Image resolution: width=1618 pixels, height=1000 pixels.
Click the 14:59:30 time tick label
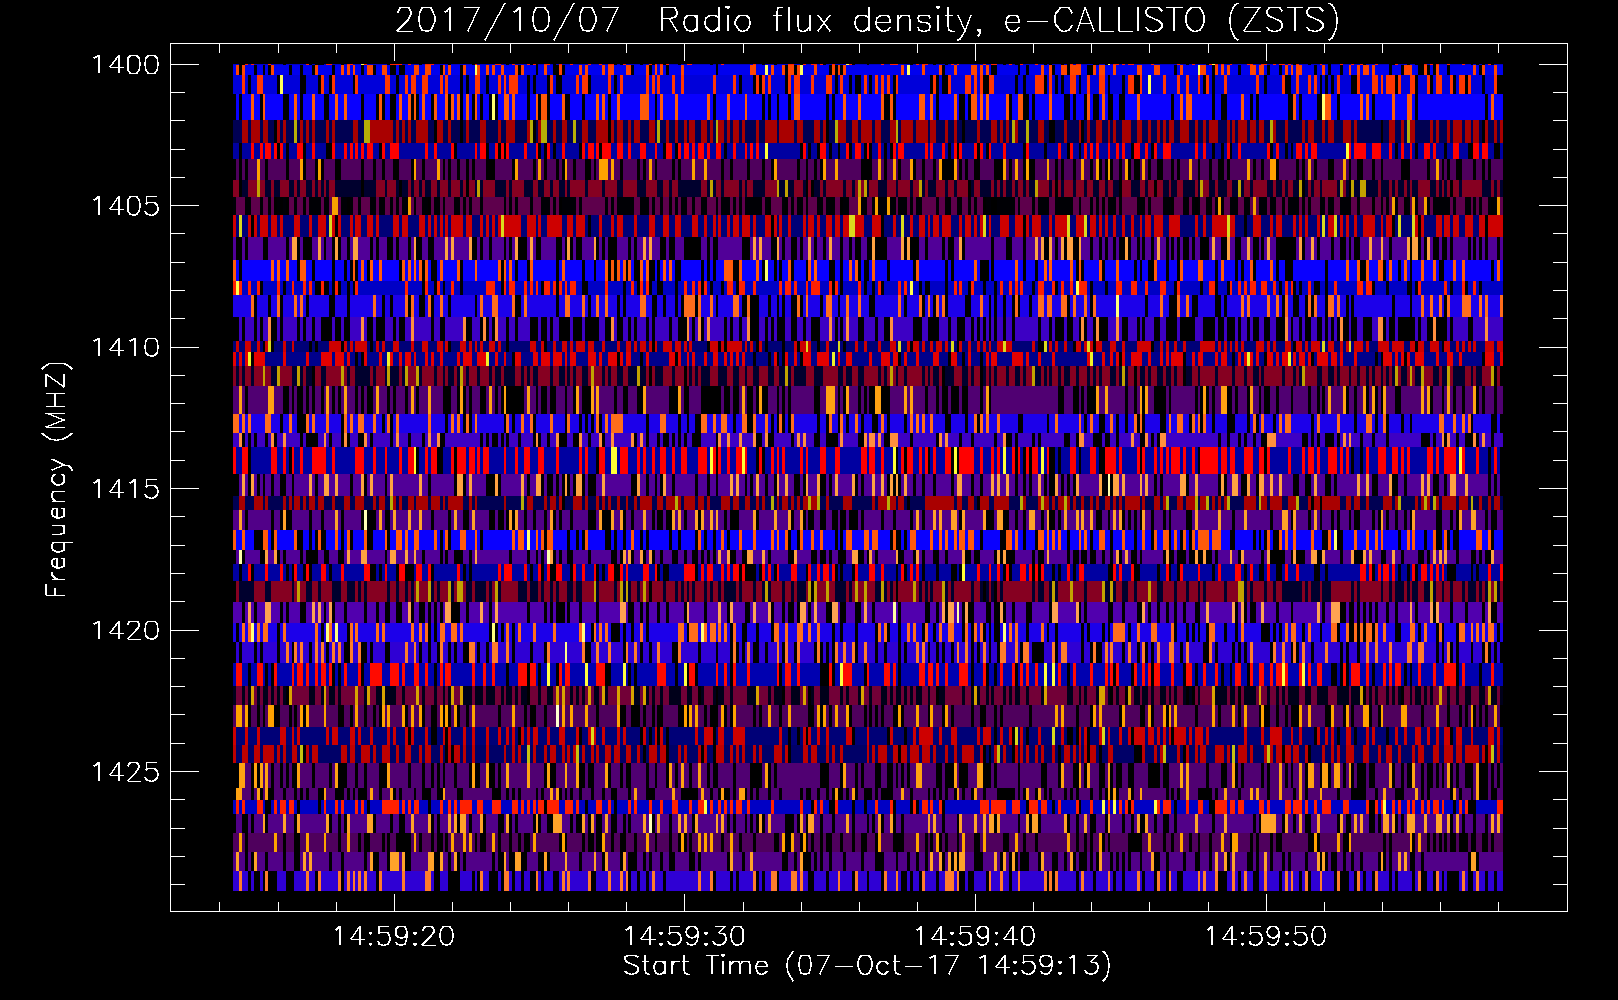pyautogui.click(x=685, y=937)
